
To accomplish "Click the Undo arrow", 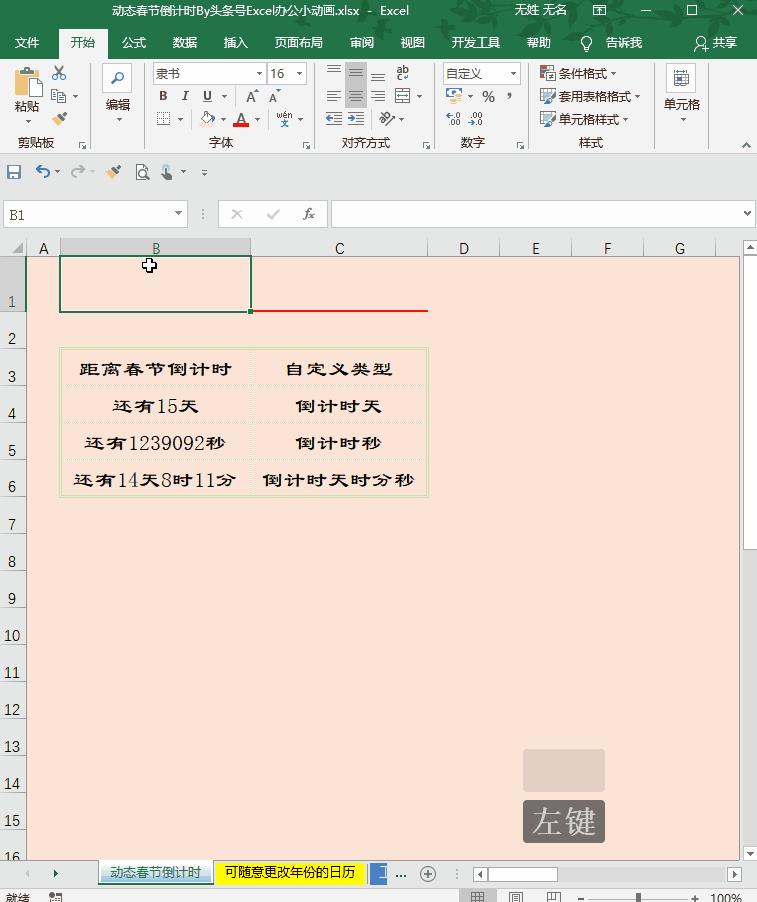I will click(x=43, y=171).
